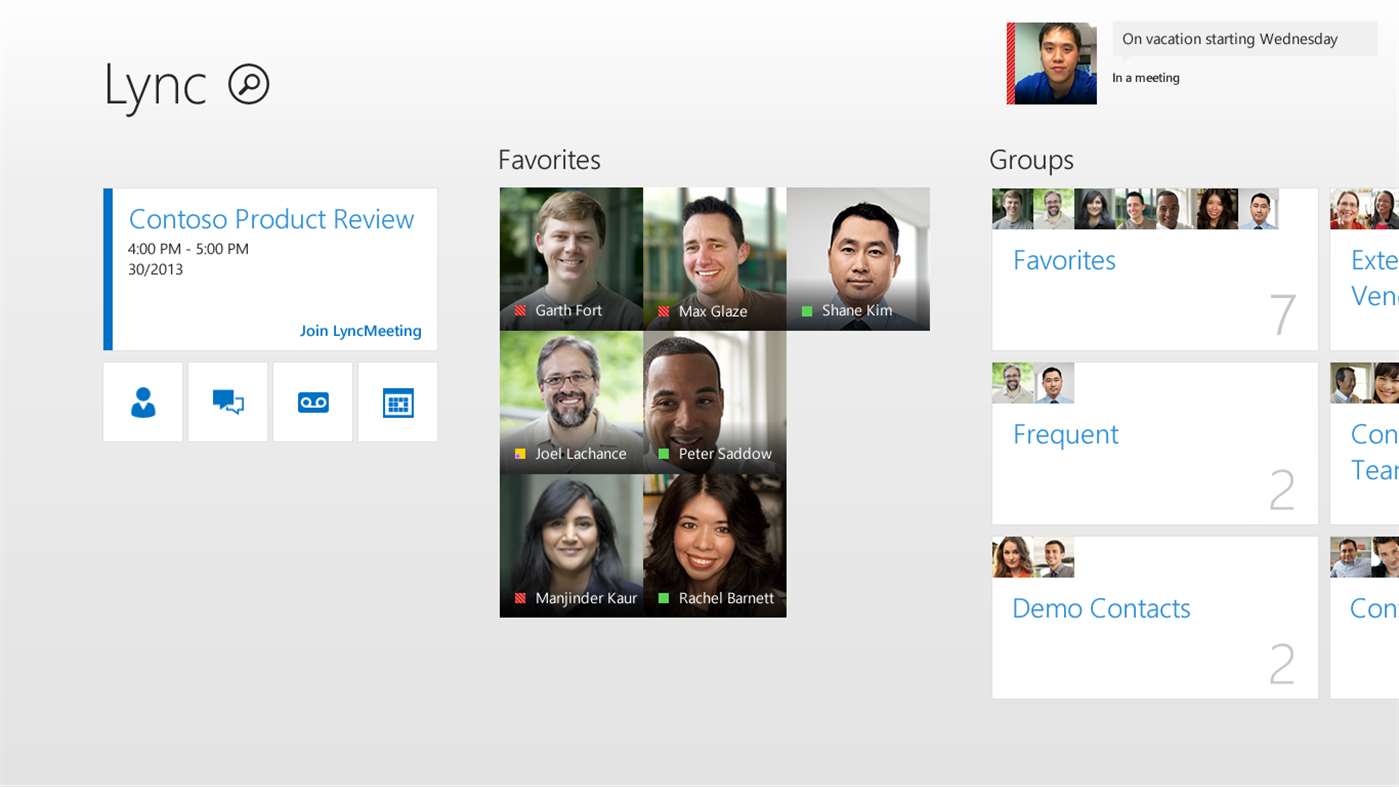This screenshot has height=787, width=1399.
Task: Select Shane Kim's contact photo
Action: pyautogui.click(x=858, y=259)
